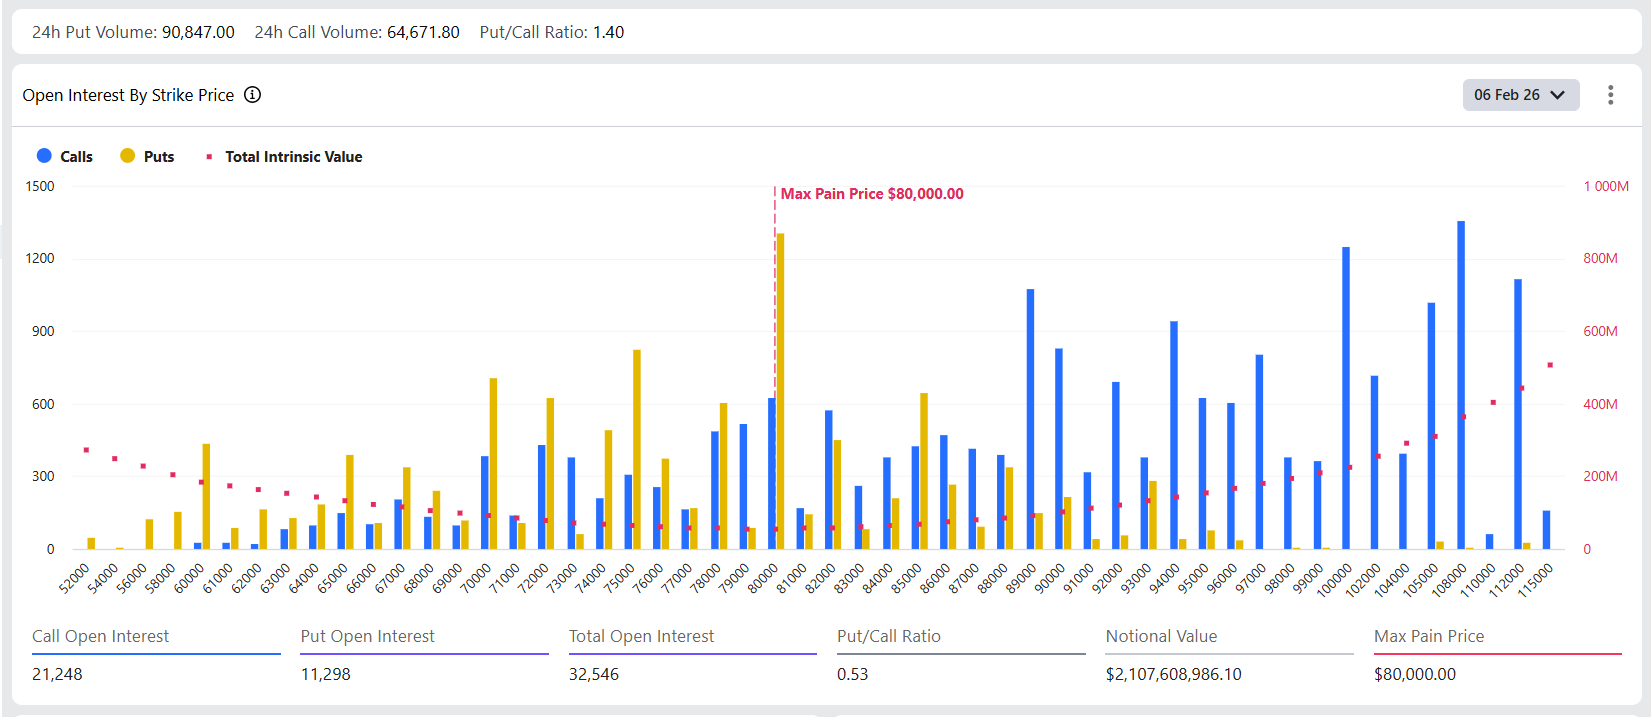This screenshot has height=717, width=1651.
Task: Click the yellow put bar at 75000 strike
Action: click(637, 449)
